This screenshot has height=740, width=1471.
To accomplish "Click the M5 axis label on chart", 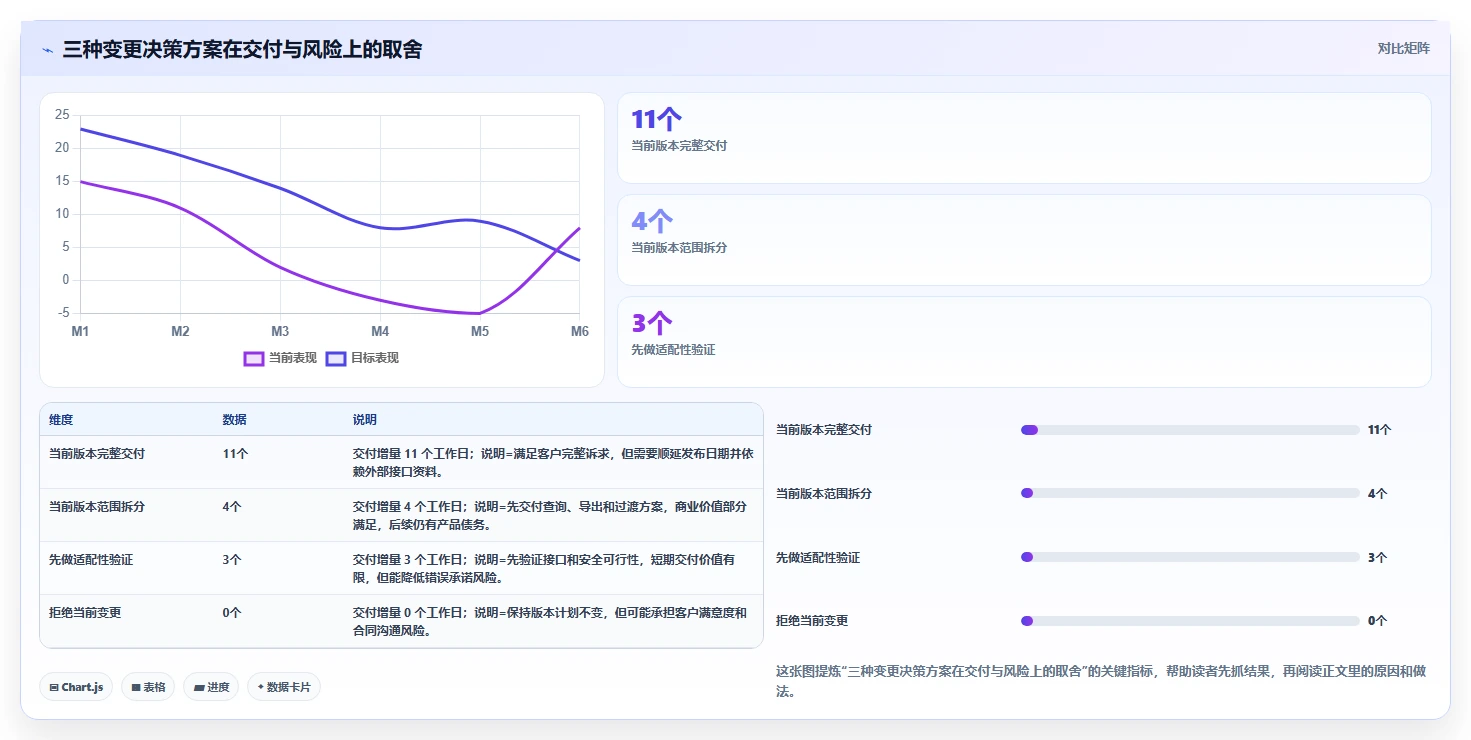I will point(480,331).
